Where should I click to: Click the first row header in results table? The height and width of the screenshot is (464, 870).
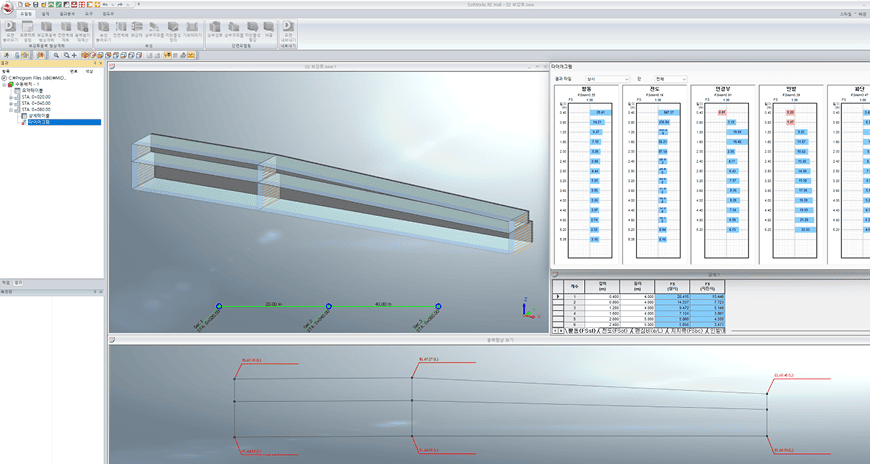557,297
